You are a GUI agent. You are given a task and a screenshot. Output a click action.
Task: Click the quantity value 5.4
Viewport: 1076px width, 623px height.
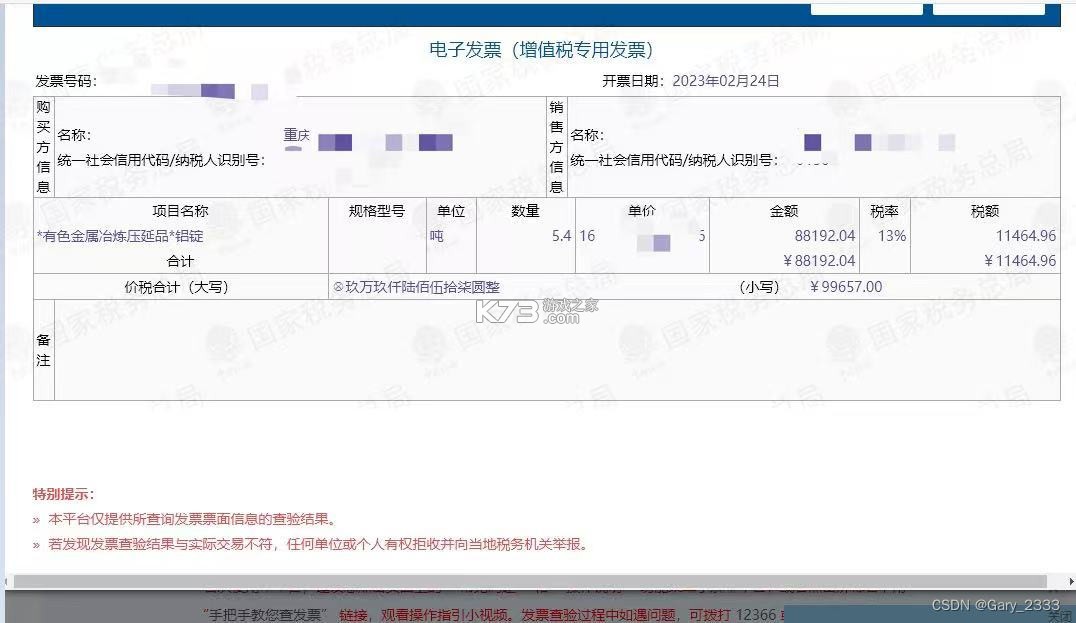point(561,236)
